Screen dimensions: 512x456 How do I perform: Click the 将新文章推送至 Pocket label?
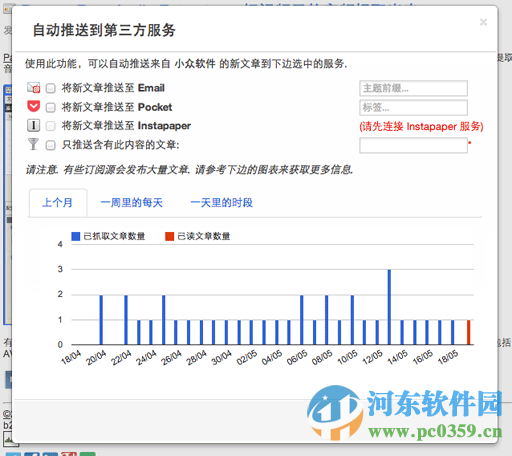click(x=117, y=107)
